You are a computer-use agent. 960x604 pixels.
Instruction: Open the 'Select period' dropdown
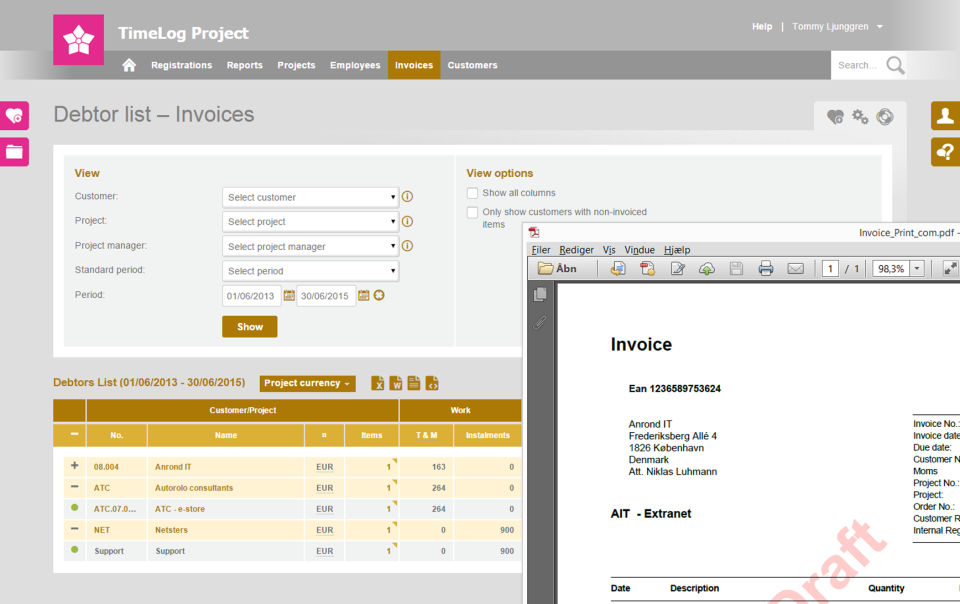(x=310, y=271)
